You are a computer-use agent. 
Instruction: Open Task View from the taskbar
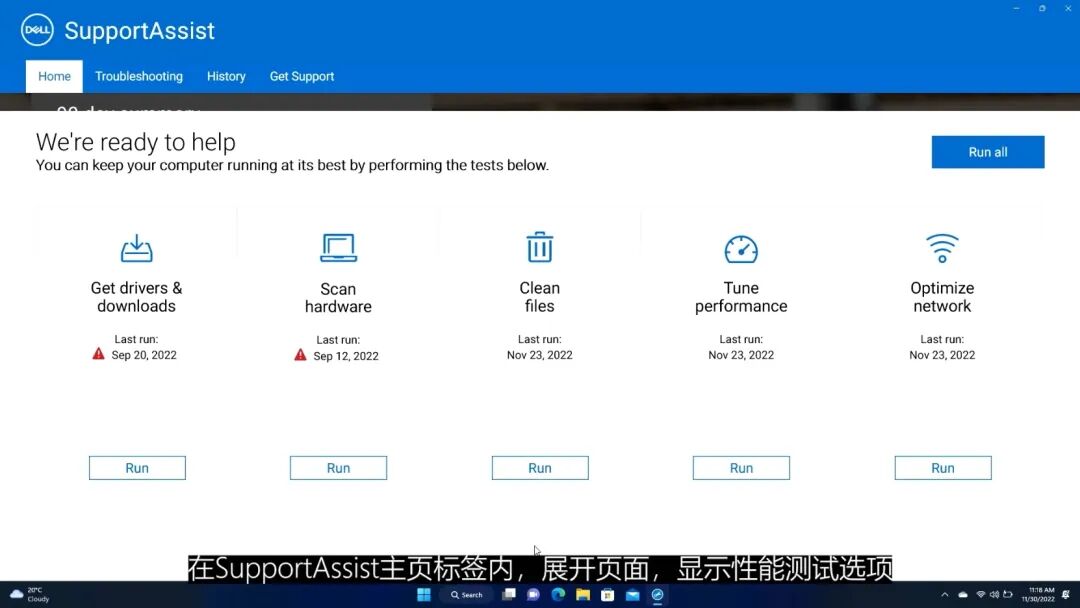[x=509, y=594]
